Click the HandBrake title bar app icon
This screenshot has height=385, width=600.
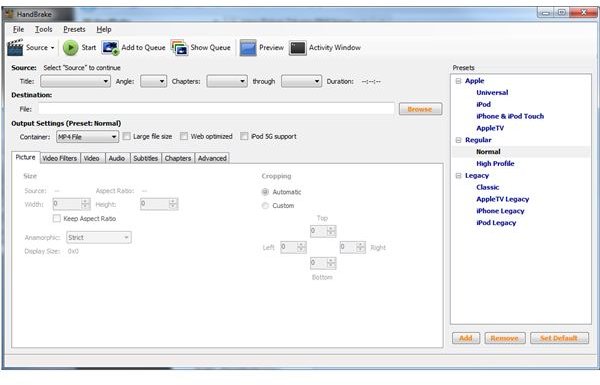[9, 14]
